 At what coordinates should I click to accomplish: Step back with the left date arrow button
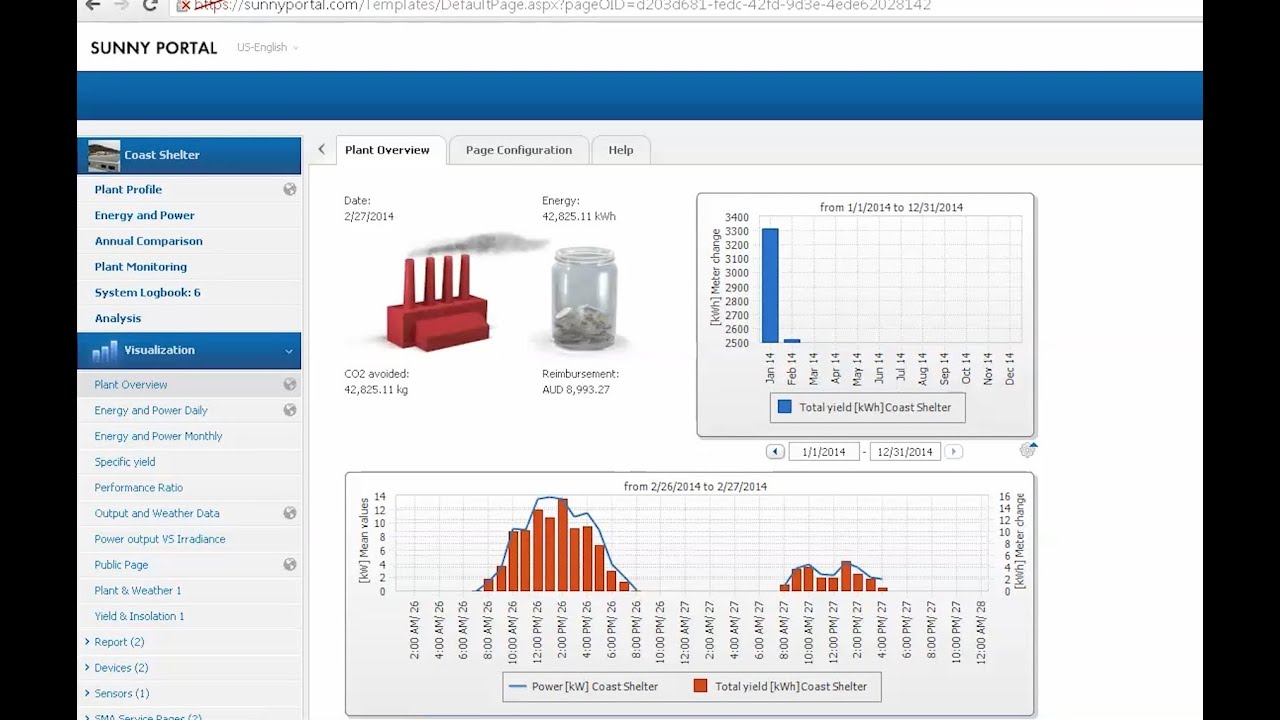pyautogui.click(x=775, y=451)
